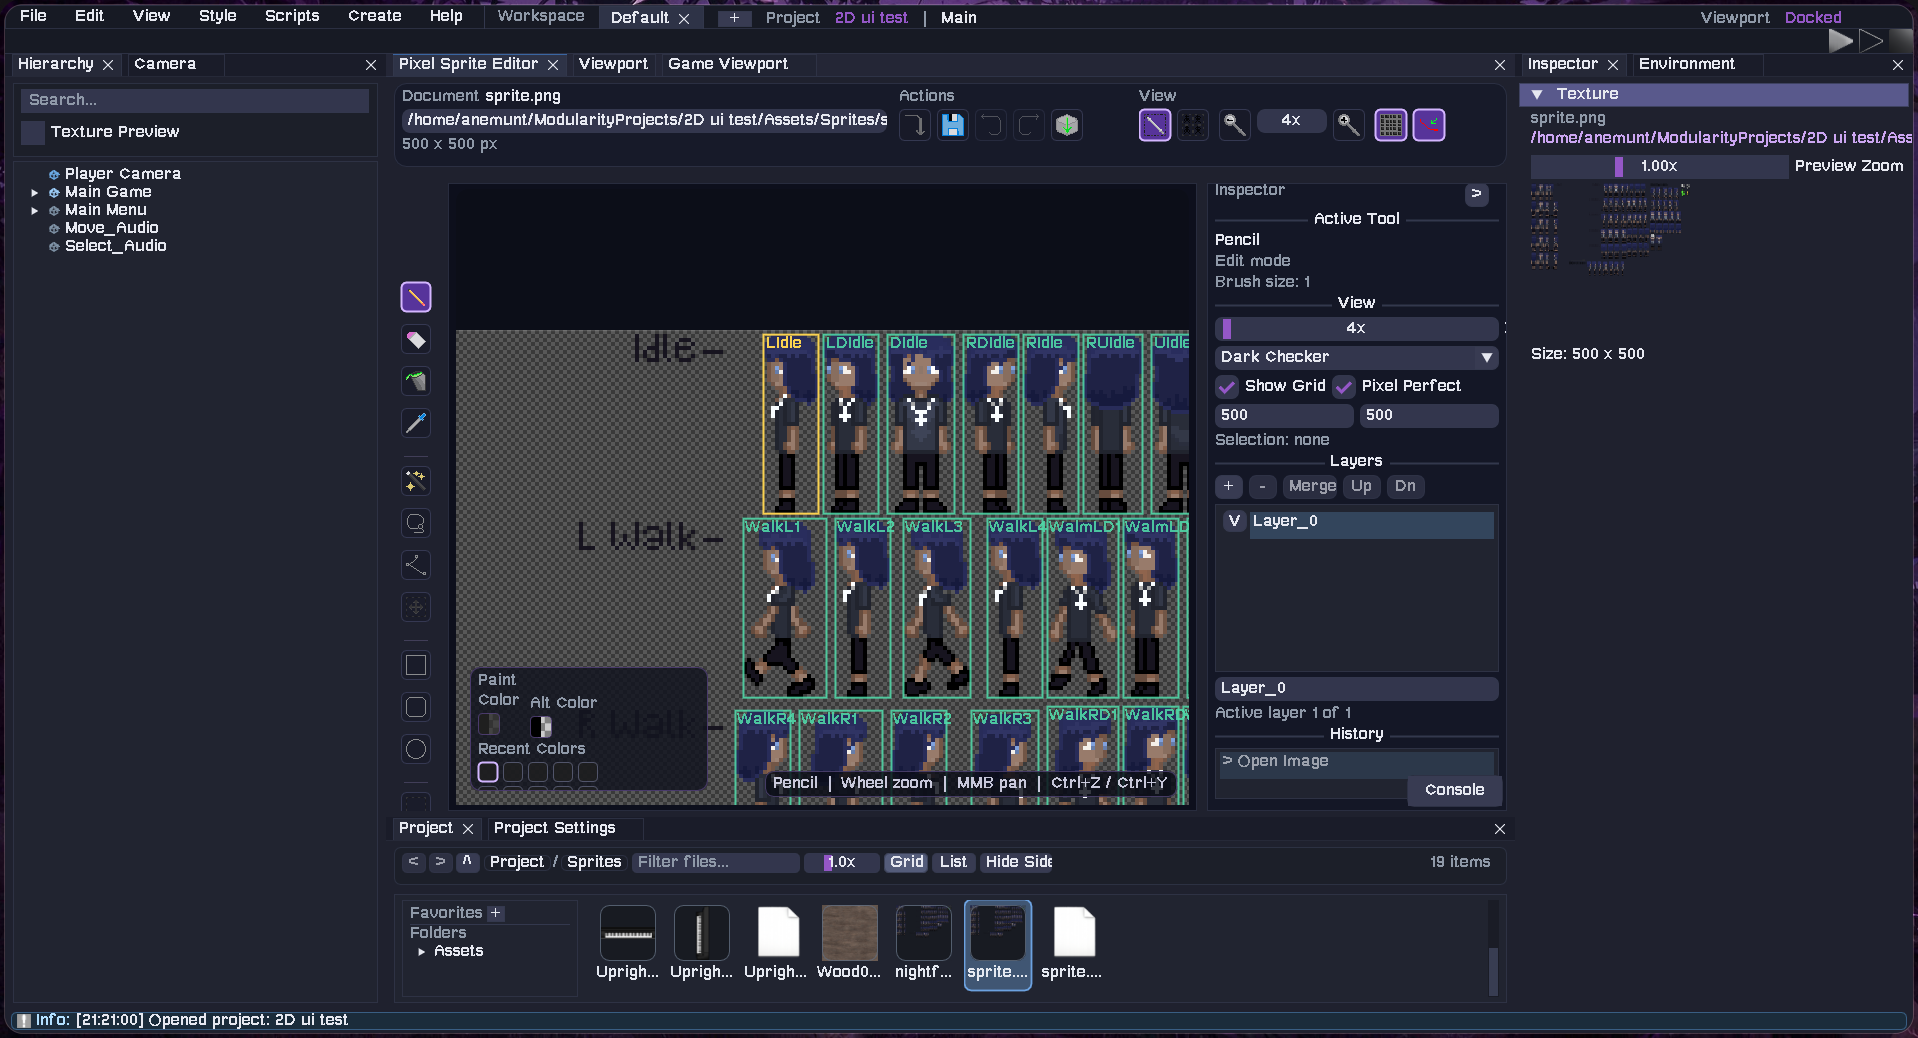The image size is (1918, 1038).
Task: Expand the Assets folder tree
Action: pos(421,951)
